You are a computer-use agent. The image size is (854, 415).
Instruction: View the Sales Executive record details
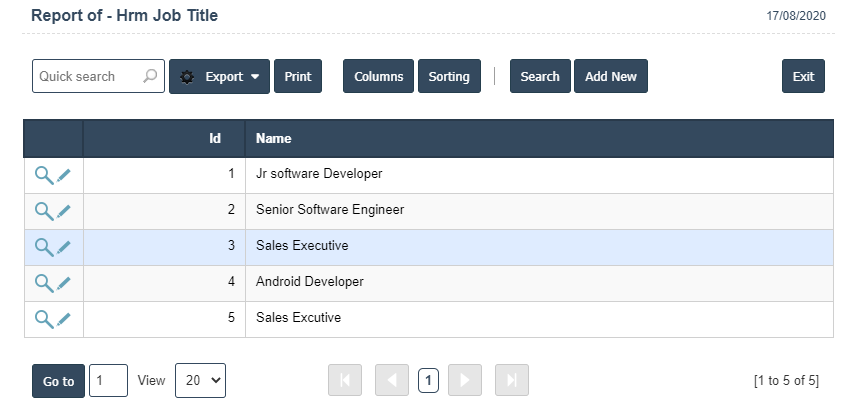(44, 247)
